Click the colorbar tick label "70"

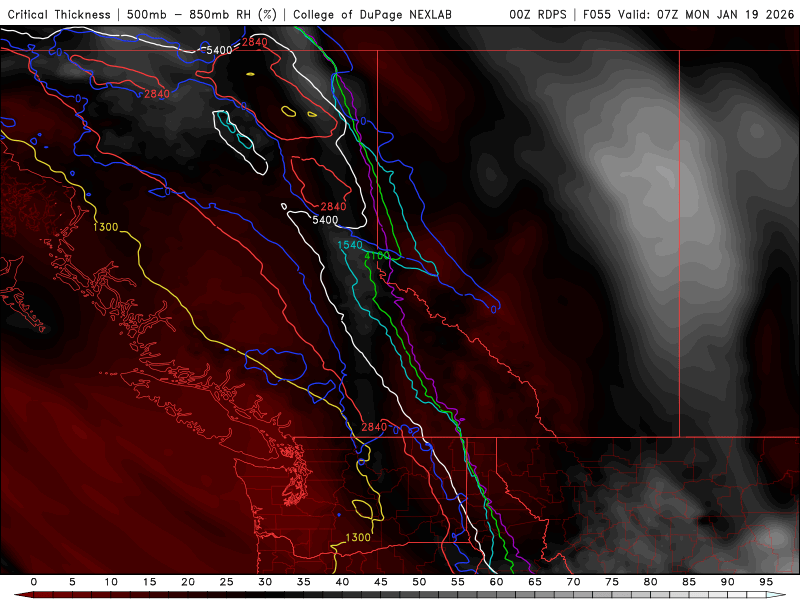coord(573,582)
